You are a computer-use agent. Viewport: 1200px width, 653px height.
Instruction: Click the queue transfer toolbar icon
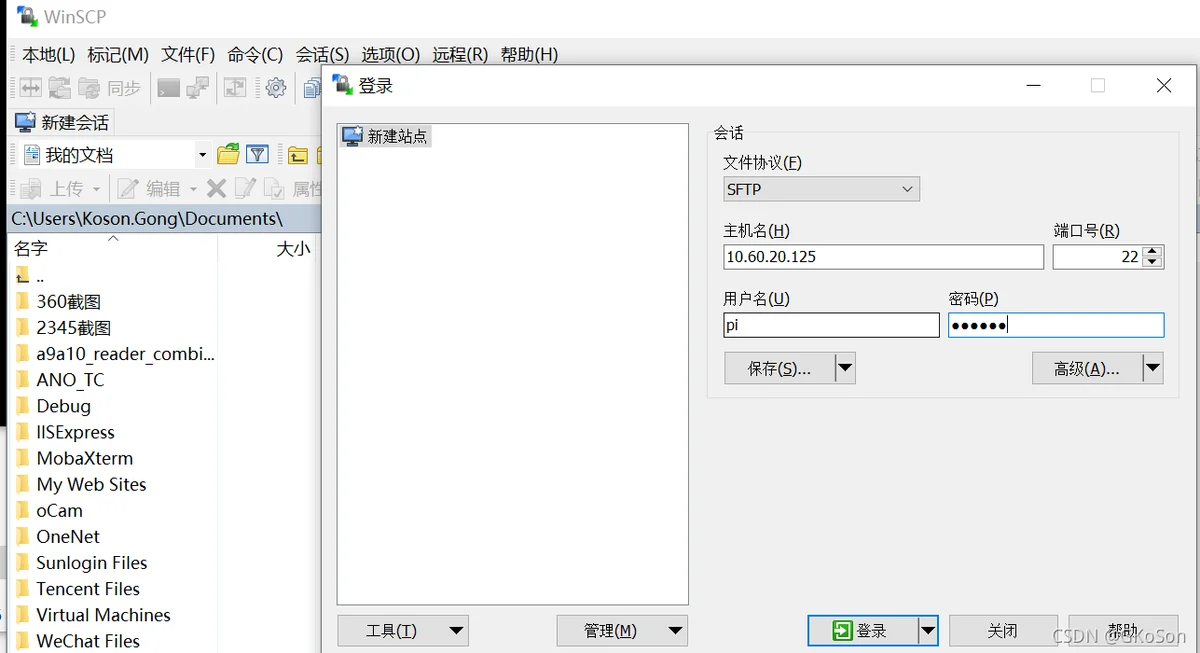[235, 88]
